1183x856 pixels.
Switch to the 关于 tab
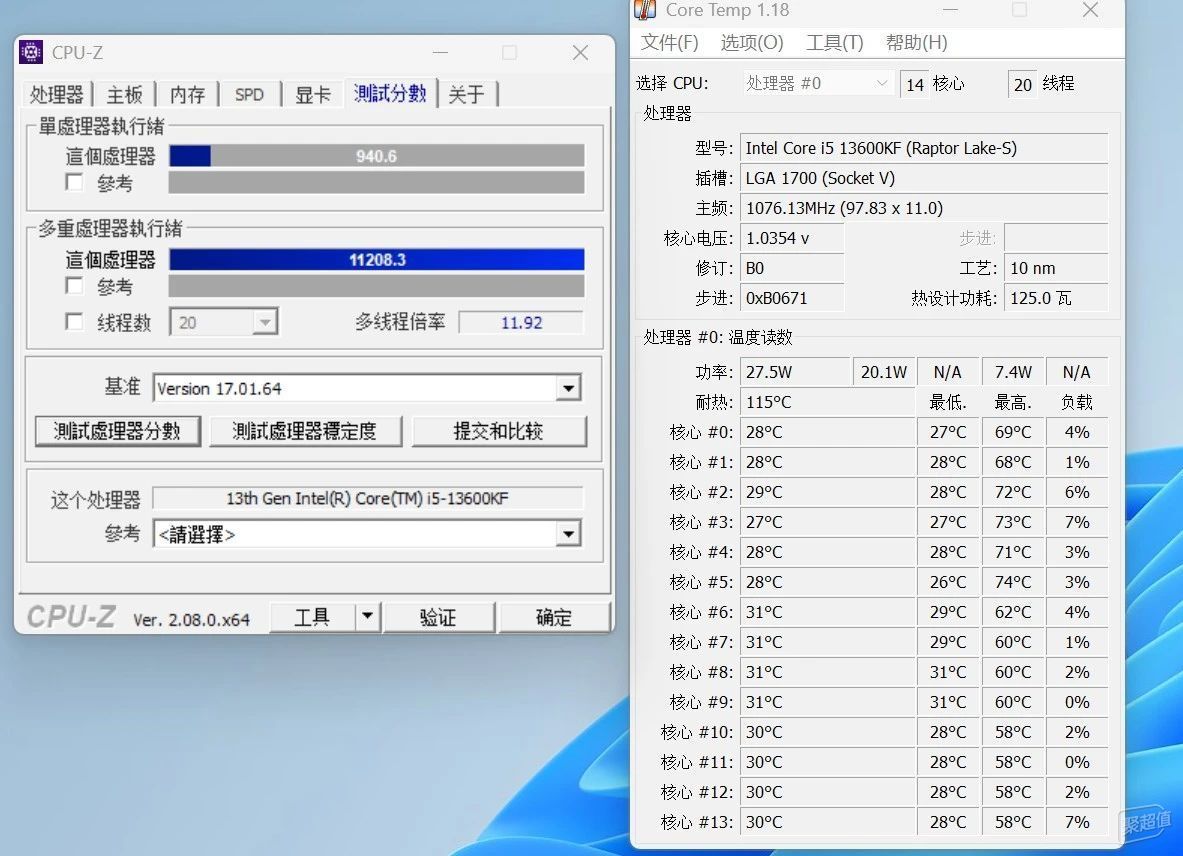[466, 95]
